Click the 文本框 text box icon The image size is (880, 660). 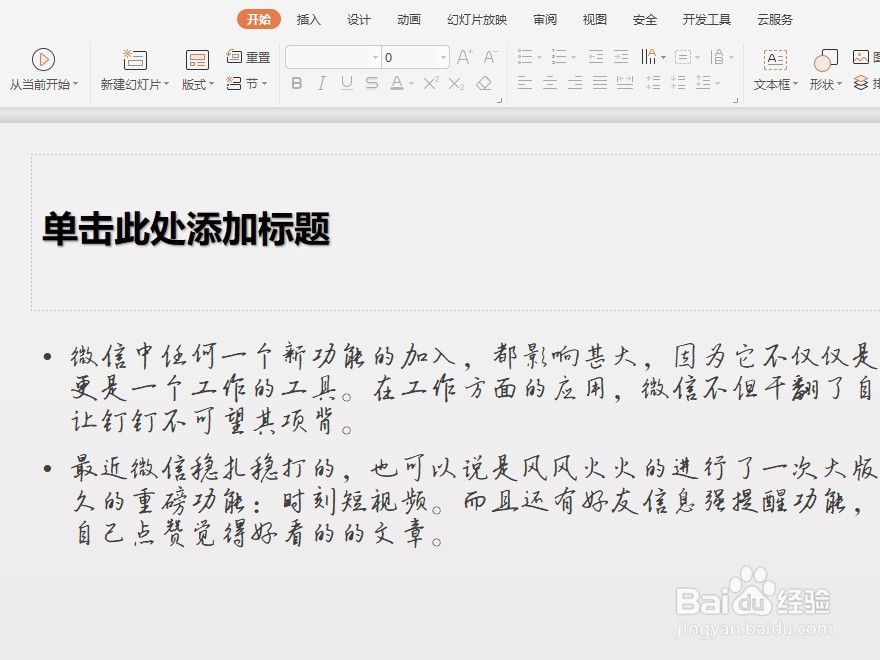tap(775, 59)
